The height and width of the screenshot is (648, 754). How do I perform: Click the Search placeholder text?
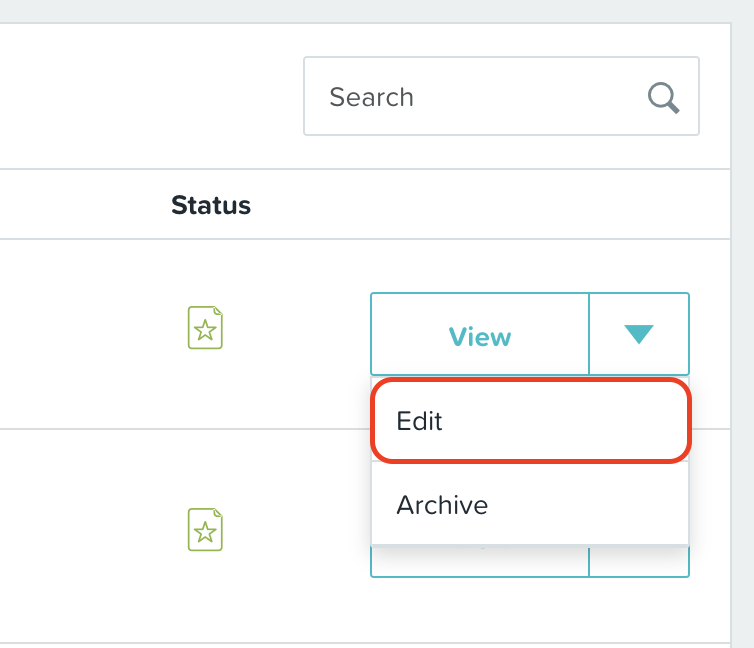(x=371, y=97)
